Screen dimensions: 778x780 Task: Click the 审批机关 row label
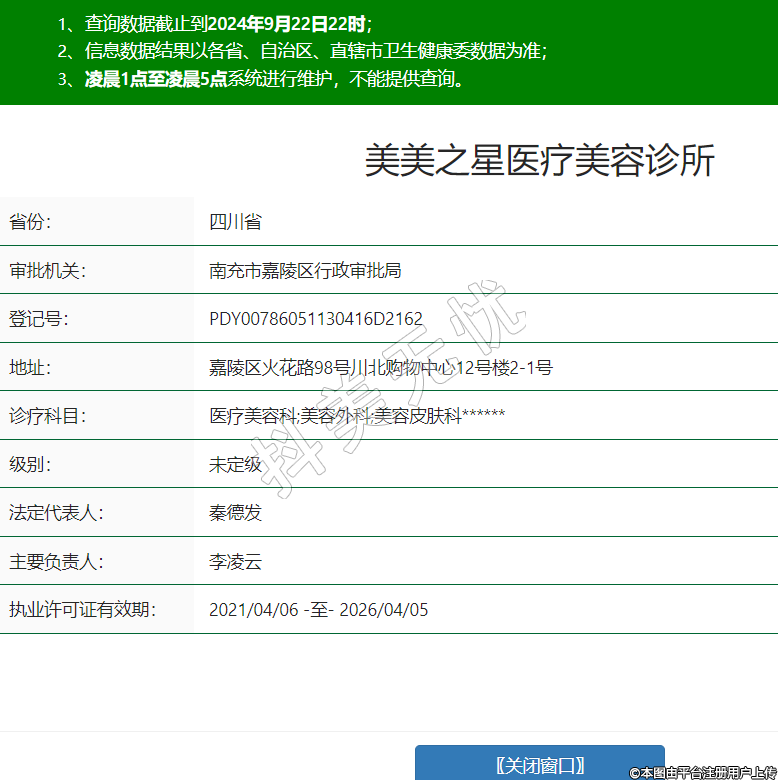[47, 270]
